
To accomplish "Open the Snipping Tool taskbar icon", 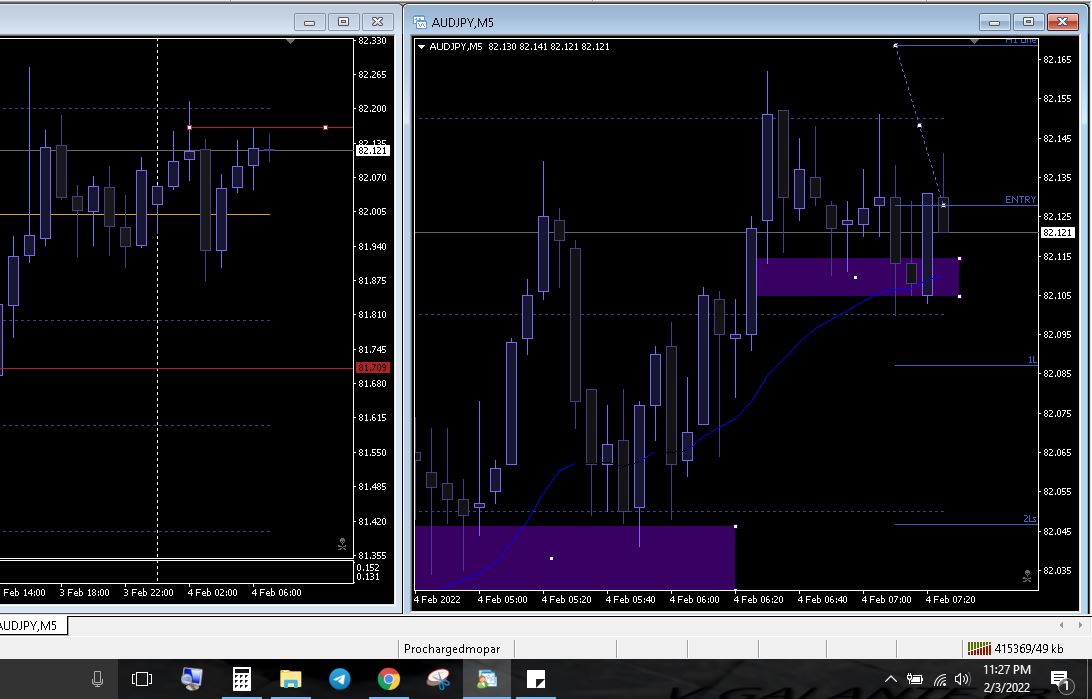I will (x=438, y=680).
